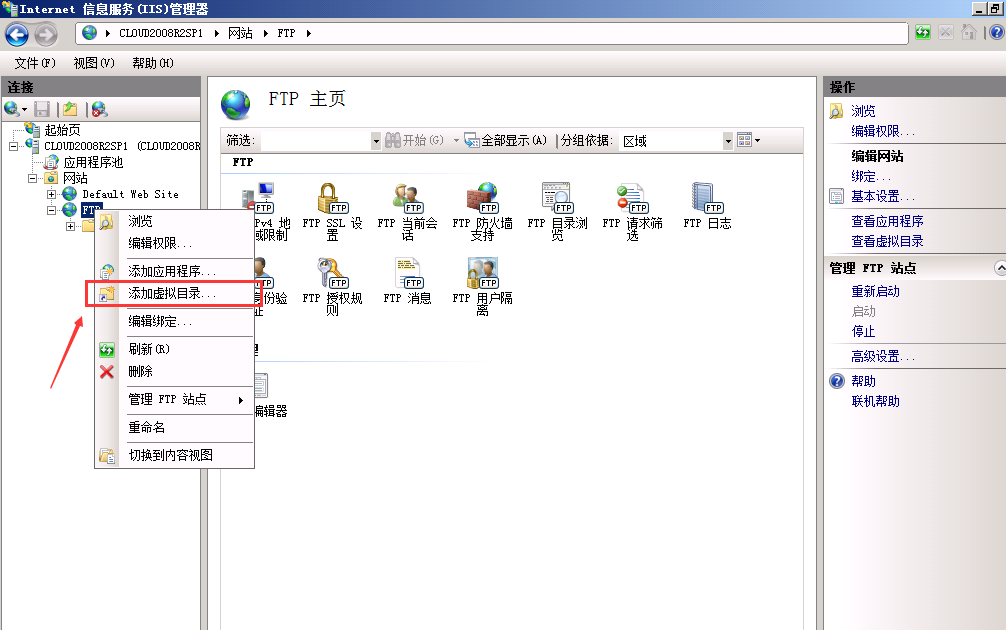Open the FTP 消息 feature icon
Screen dimensions: 1006x630
pos(407,281)
